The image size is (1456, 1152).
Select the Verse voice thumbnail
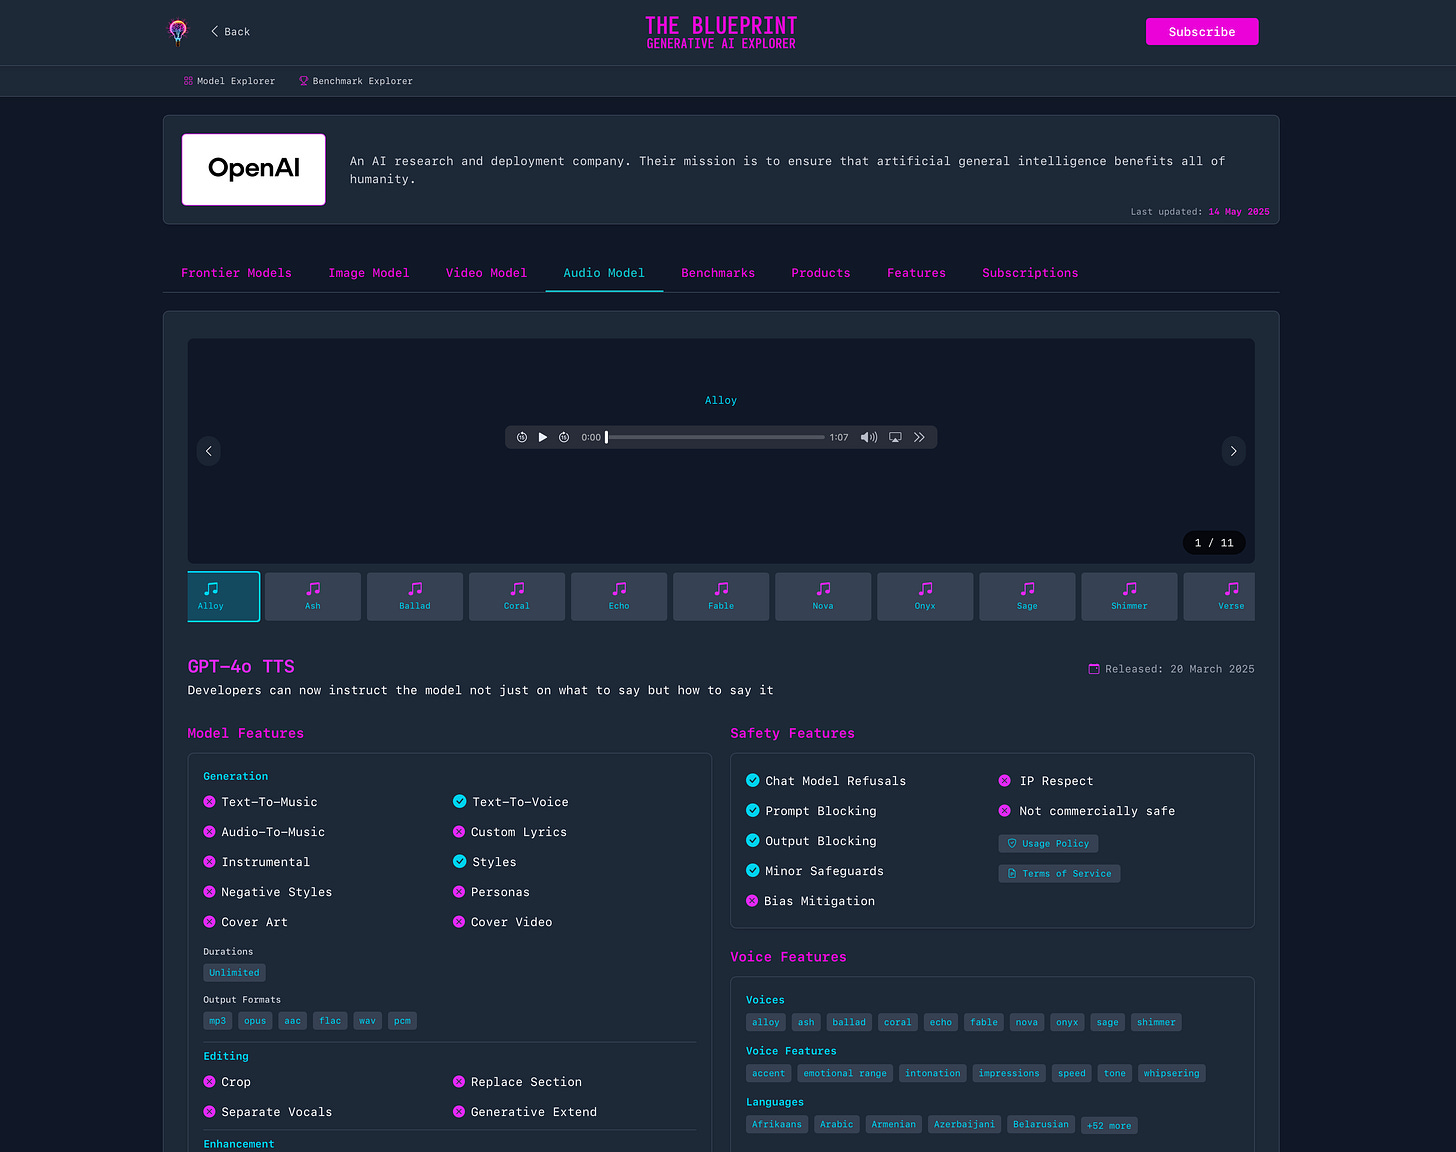tap(1219, 596)
